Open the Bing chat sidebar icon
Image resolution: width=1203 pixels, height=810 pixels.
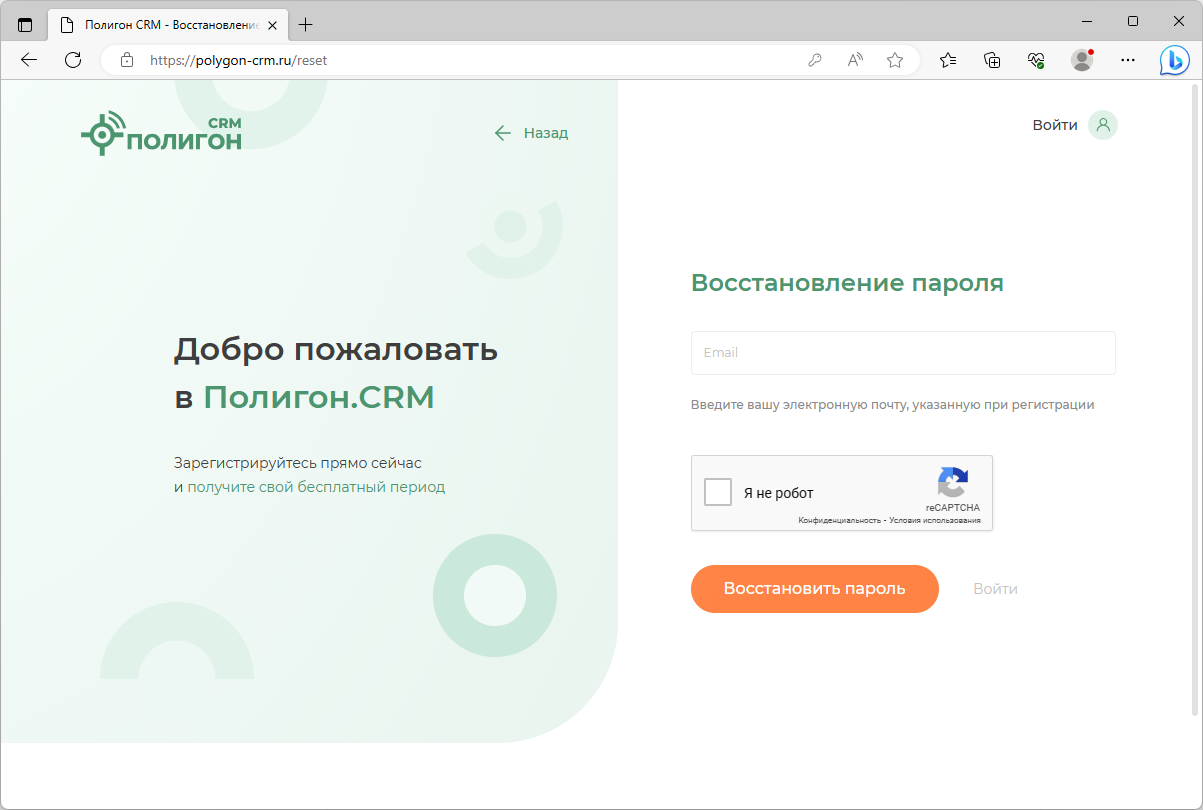[1174, 60]
